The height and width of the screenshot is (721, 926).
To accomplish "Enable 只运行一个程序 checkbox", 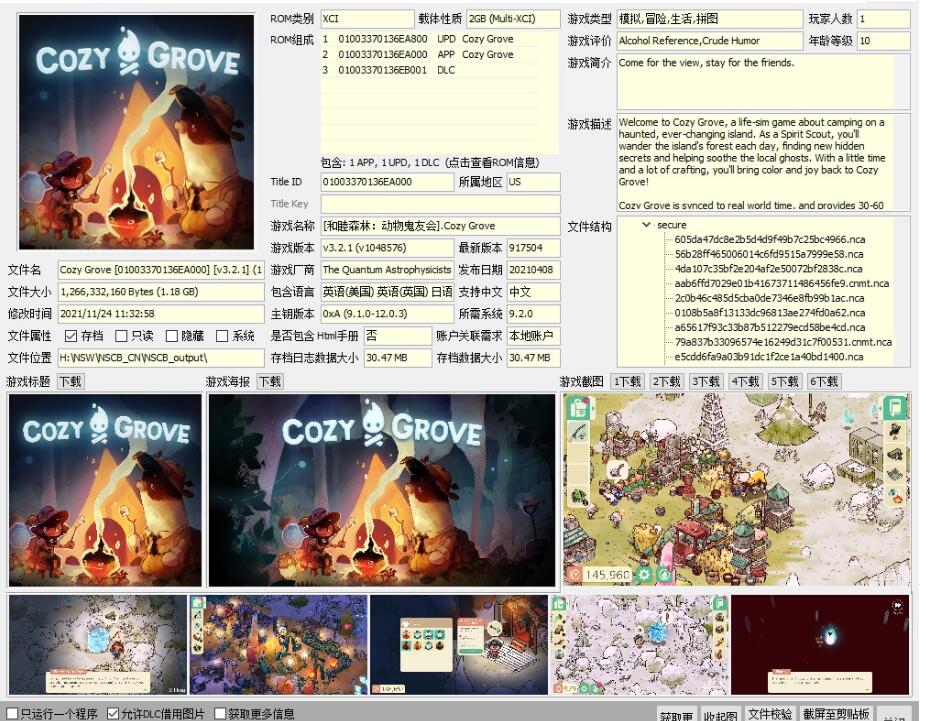I will 11,713.
